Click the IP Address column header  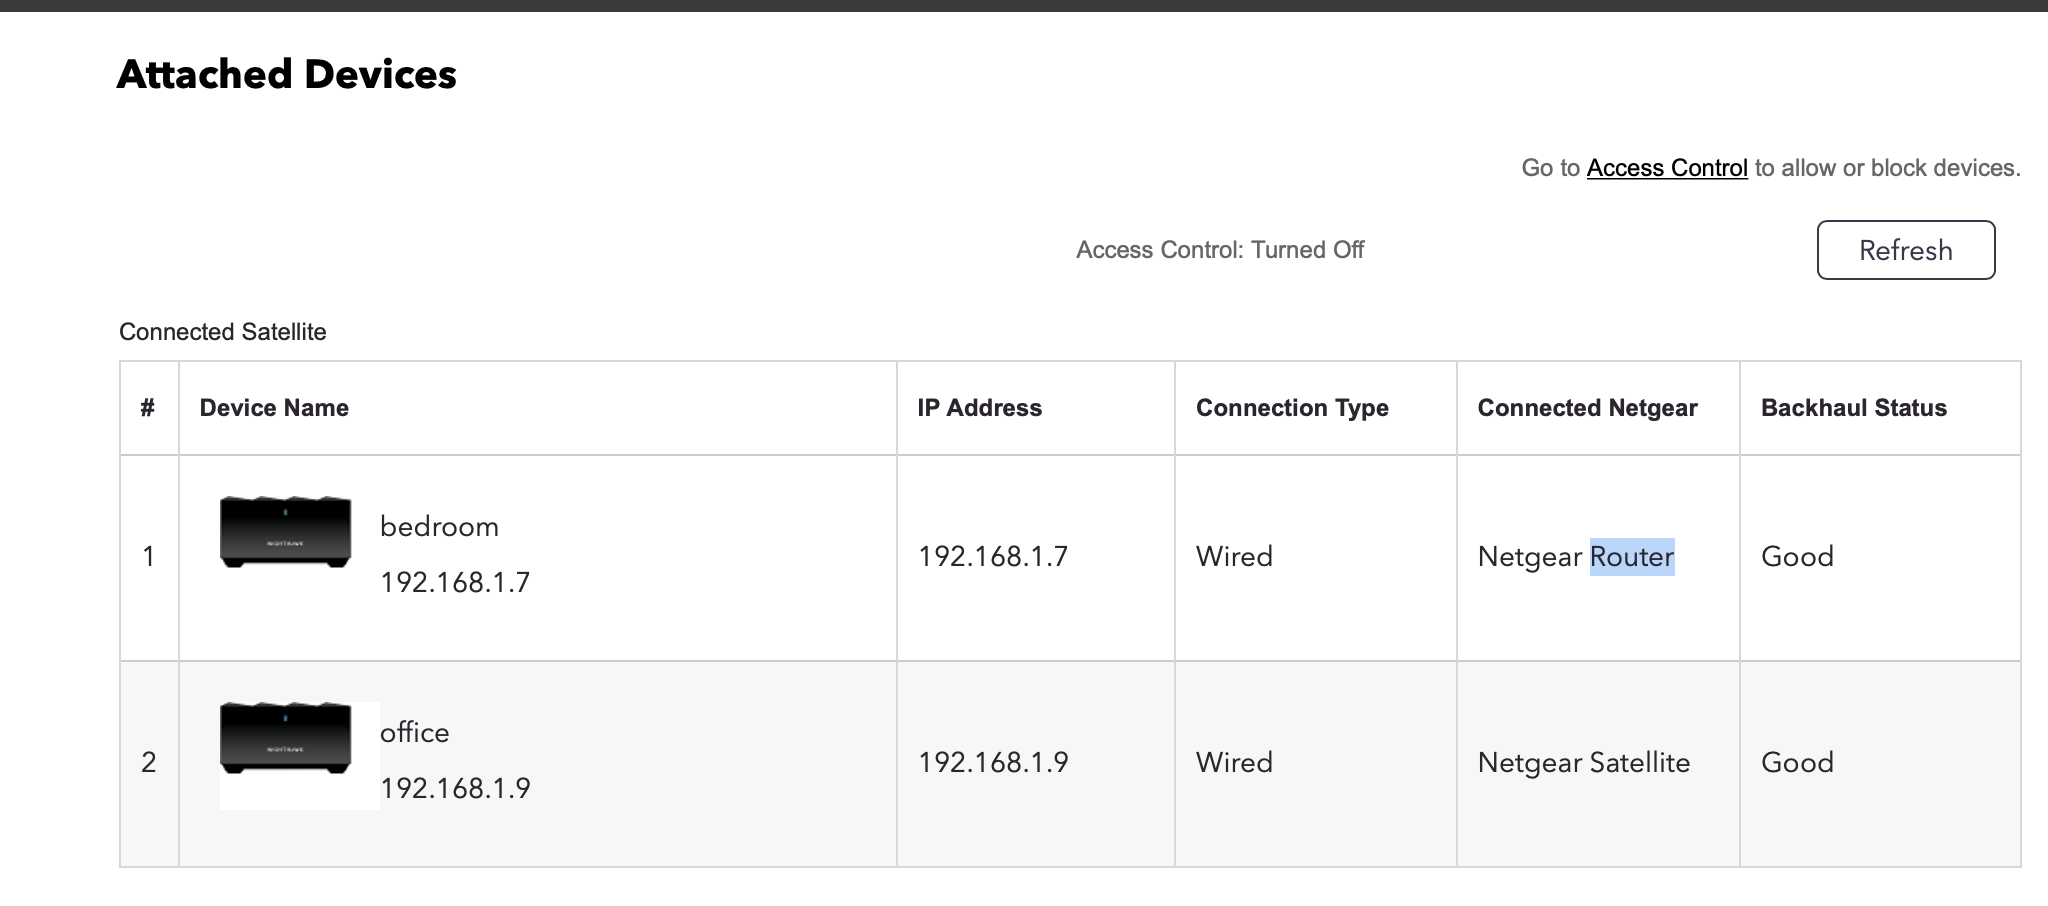click(x=979, y=408)
